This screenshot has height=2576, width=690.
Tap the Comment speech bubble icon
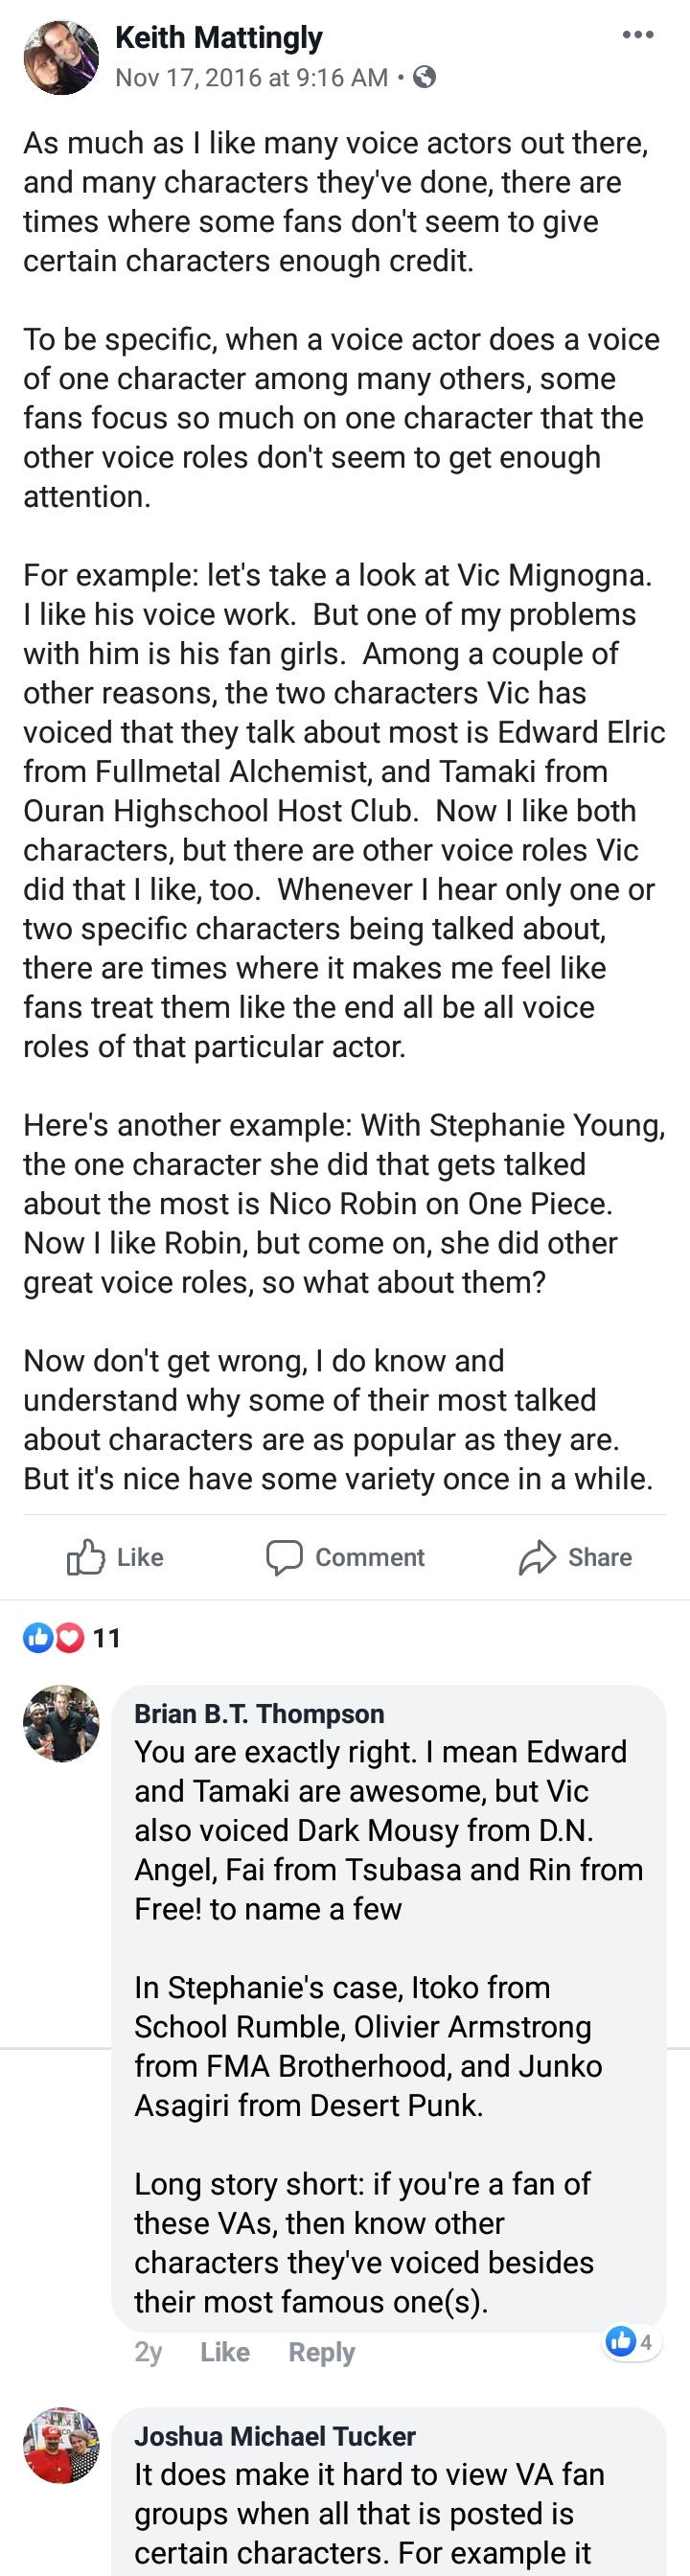(x=284, y=1557)
